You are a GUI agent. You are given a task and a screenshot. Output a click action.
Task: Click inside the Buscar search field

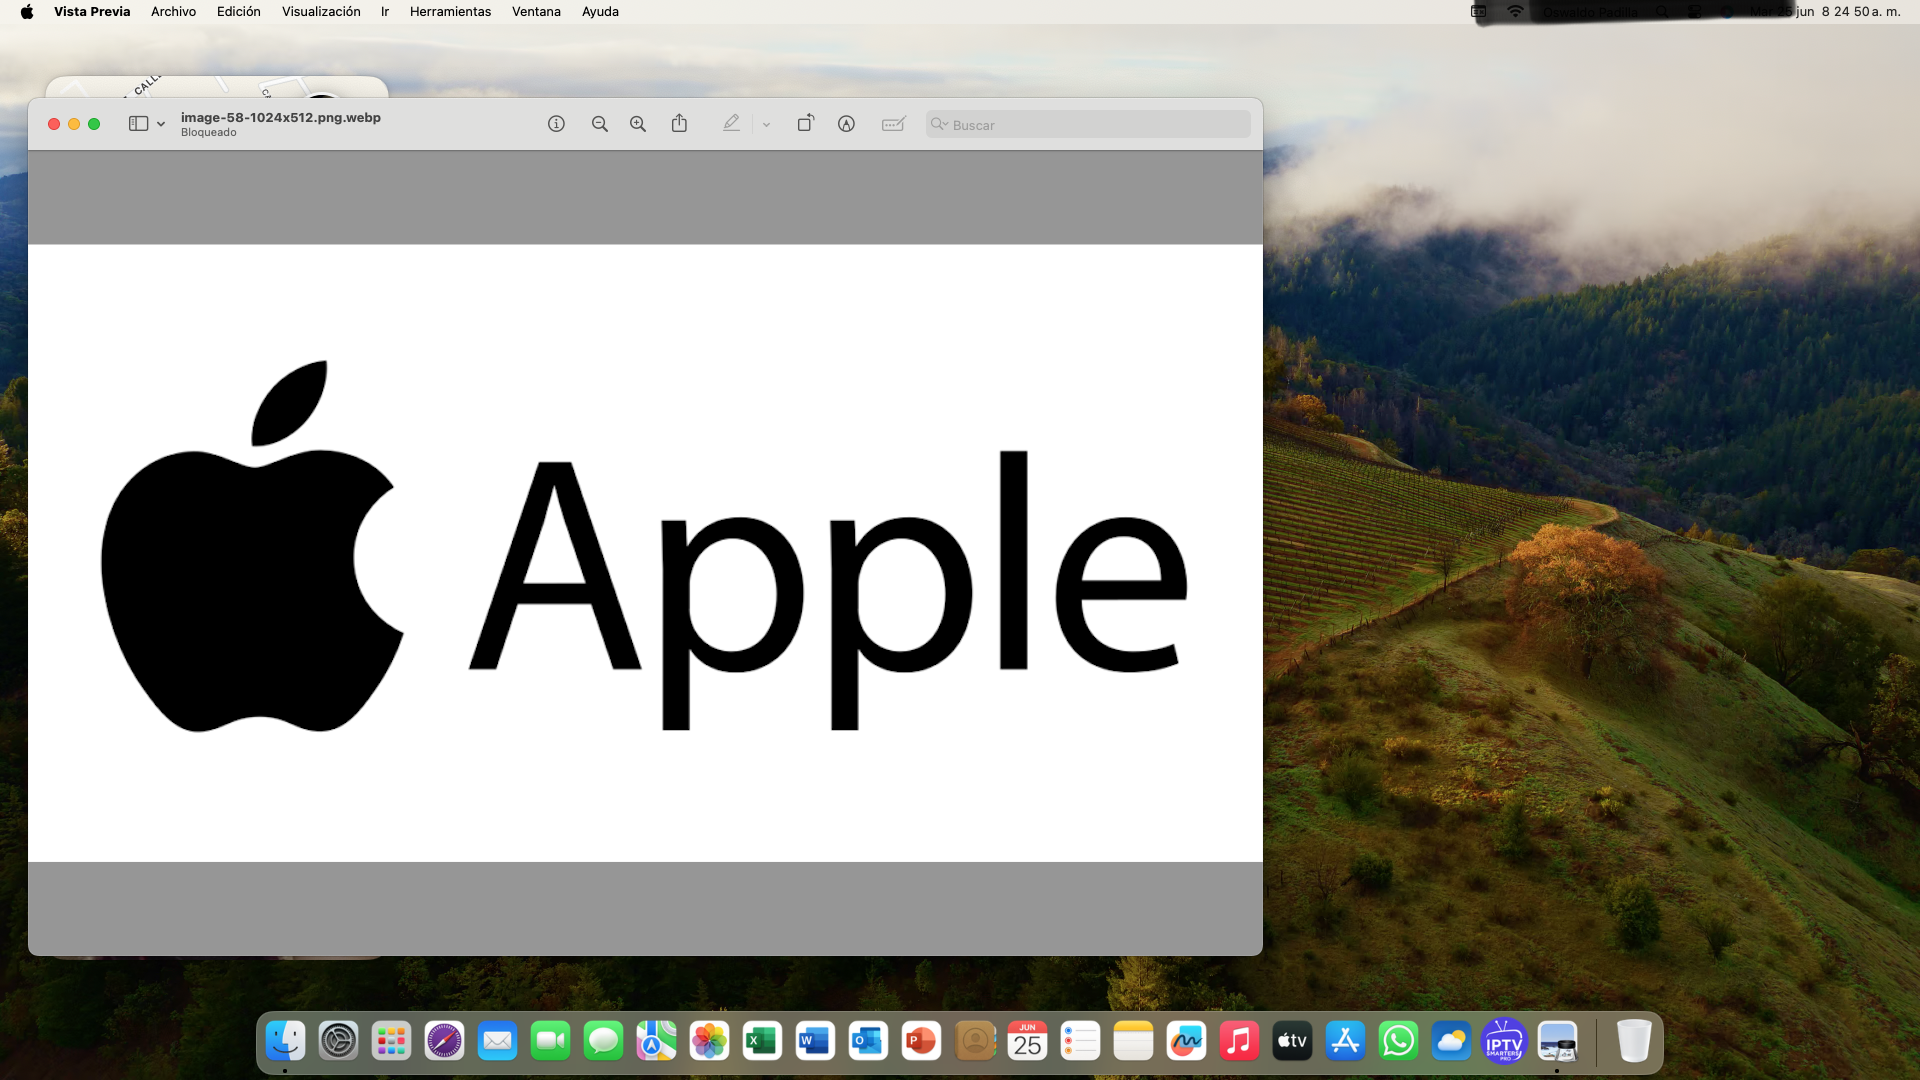(1095, 125)
